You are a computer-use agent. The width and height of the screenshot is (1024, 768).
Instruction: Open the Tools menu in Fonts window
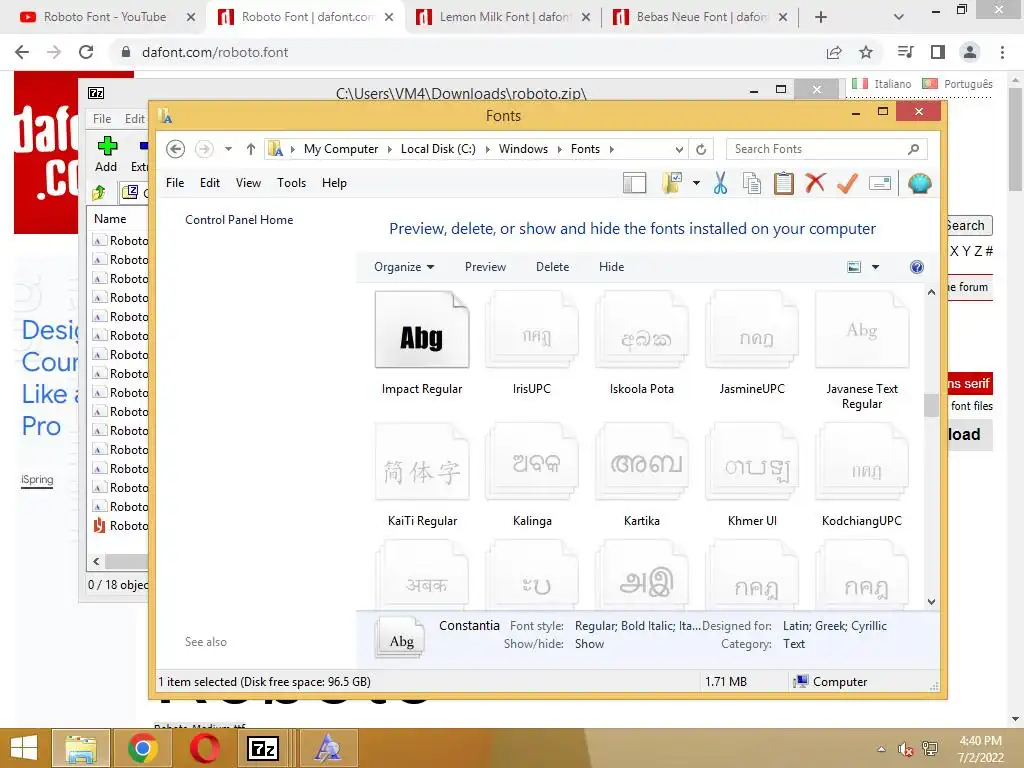(291, 183)
